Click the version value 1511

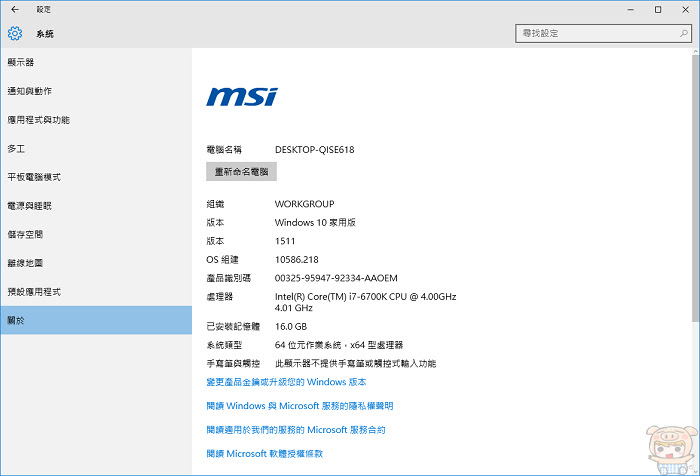coord(285,241)
